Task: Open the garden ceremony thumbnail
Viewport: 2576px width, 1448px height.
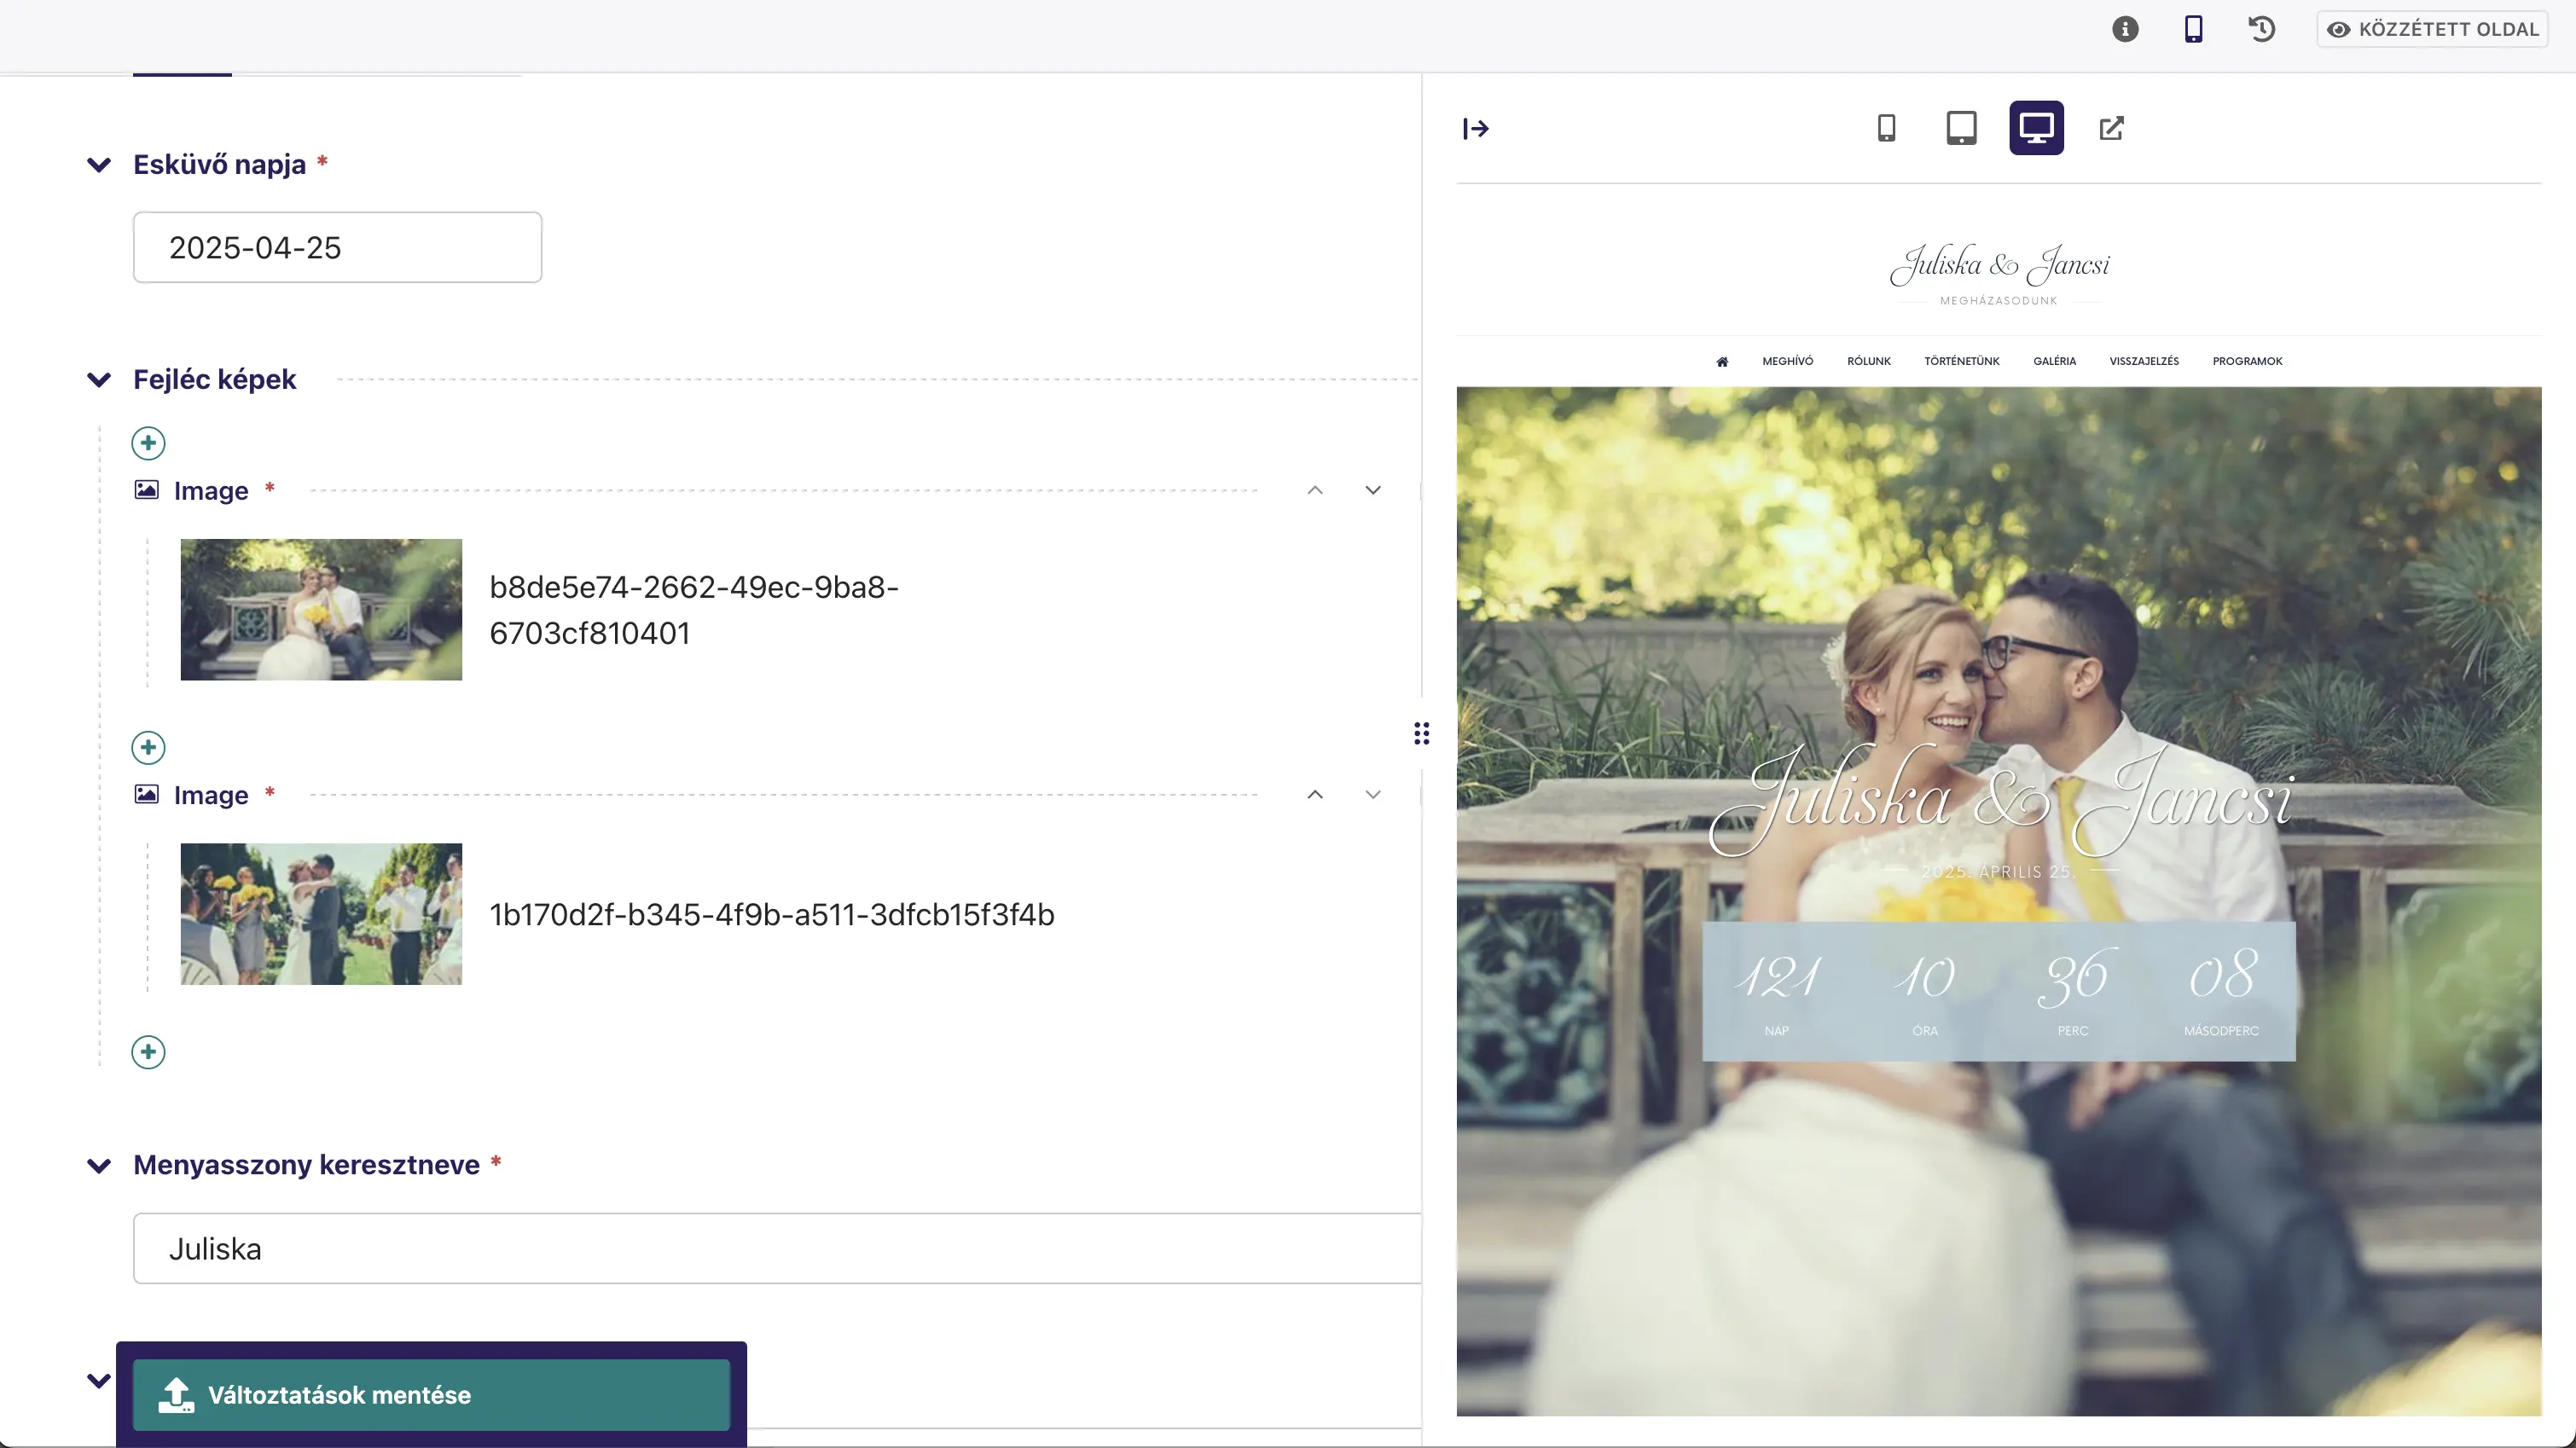Action: [321, 913]
